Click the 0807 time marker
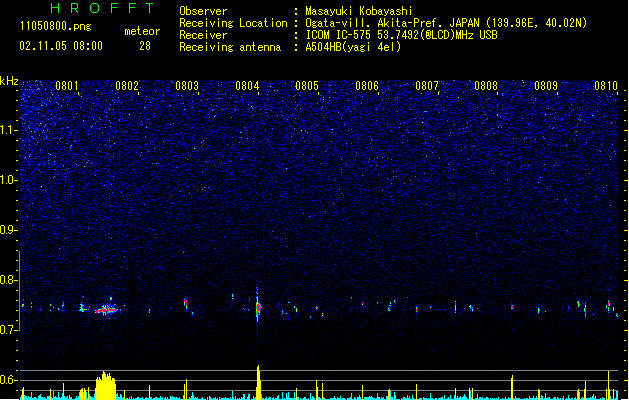Image resolution: width=629 pixels, height=400 pixels. pyautogui.click(x=427, y=86)
